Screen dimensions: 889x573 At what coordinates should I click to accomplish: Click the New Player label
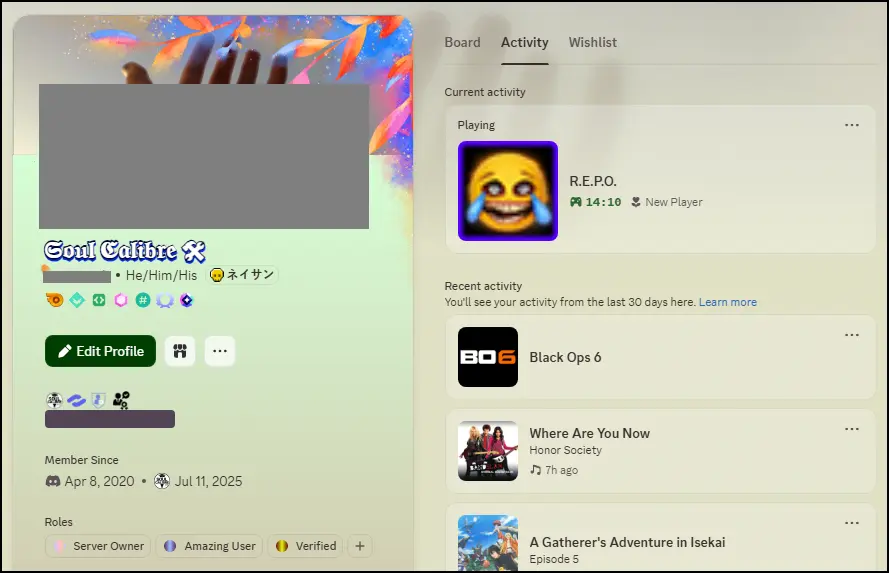(674, 202)
